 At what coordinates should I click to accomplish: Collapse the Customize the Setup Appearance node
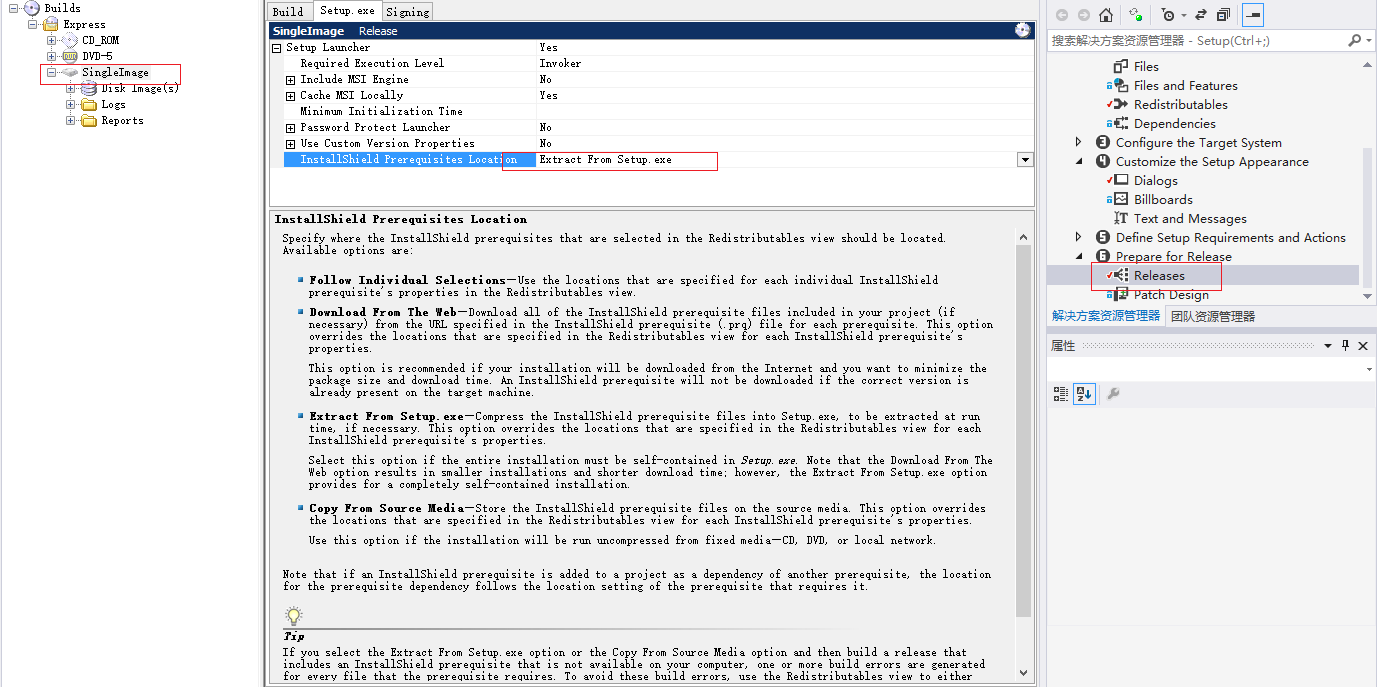click(x=1078, y=161)
